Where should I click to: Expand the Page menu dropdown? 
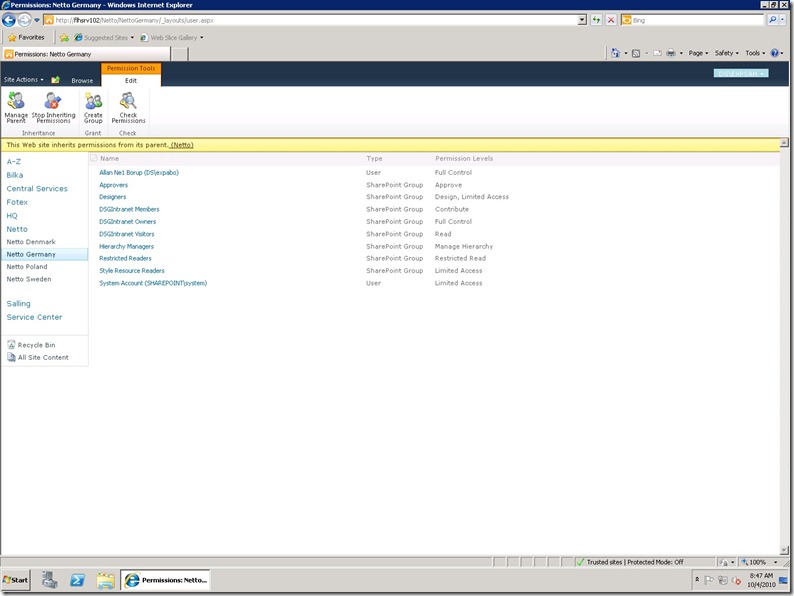[x=698, y=53]
